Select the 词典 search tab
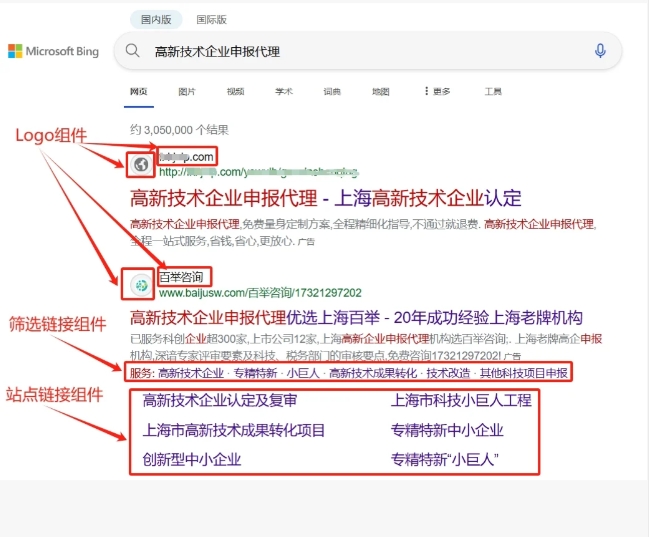The width and height of the screenshot is (650, 537). coord(332,91)
